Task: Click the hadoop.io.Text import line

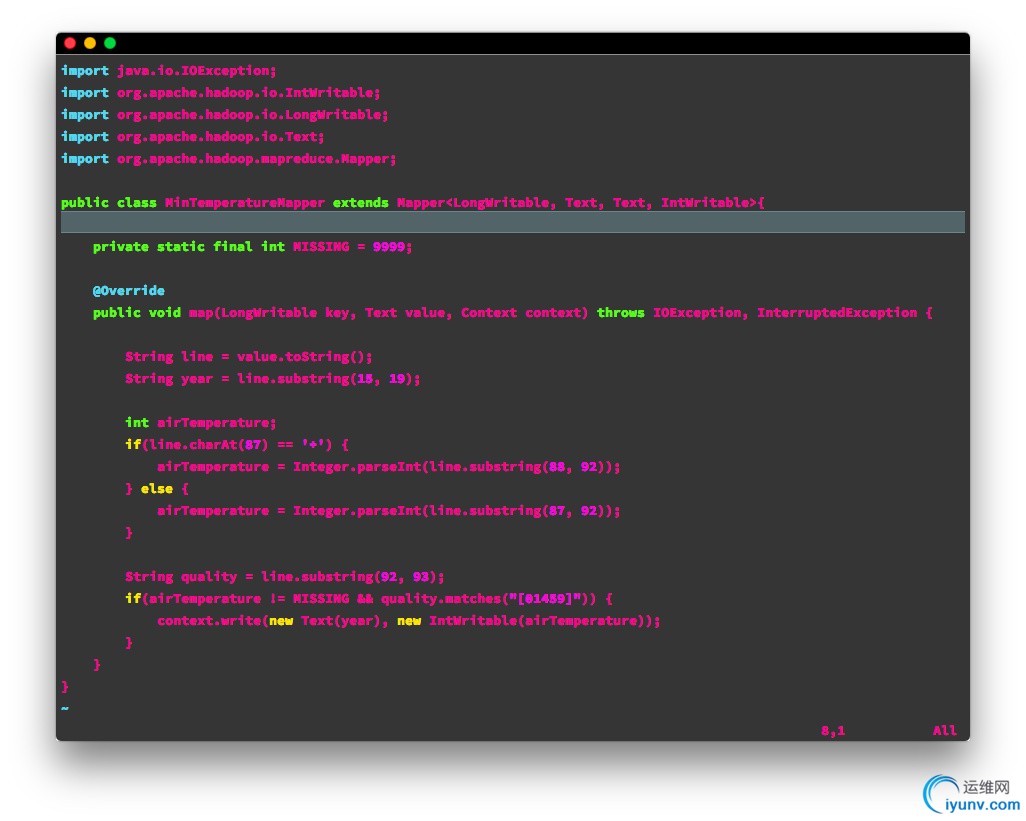Action: coord(192,137)
